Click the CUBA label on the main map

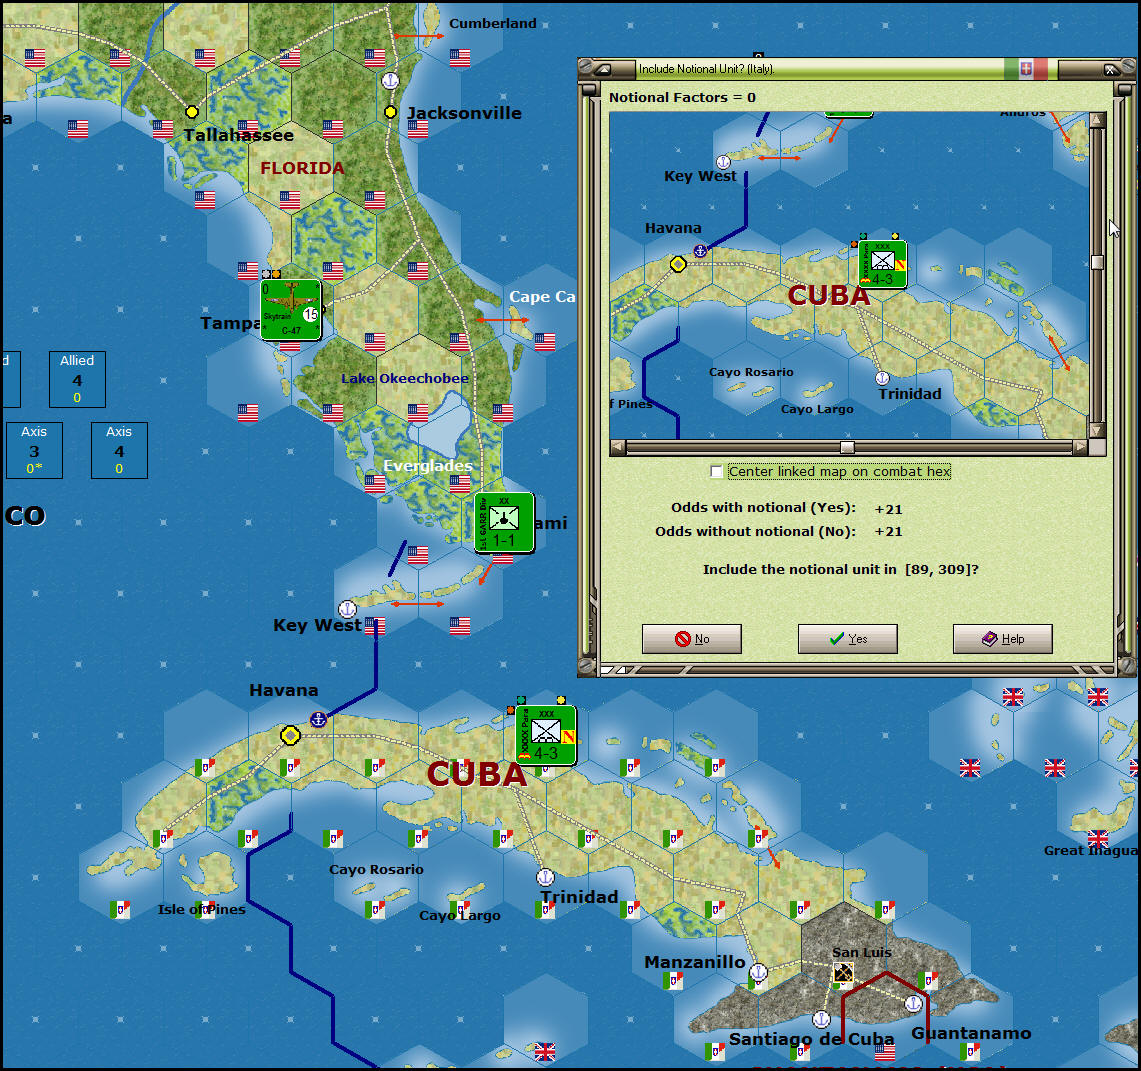click(477, 774)
